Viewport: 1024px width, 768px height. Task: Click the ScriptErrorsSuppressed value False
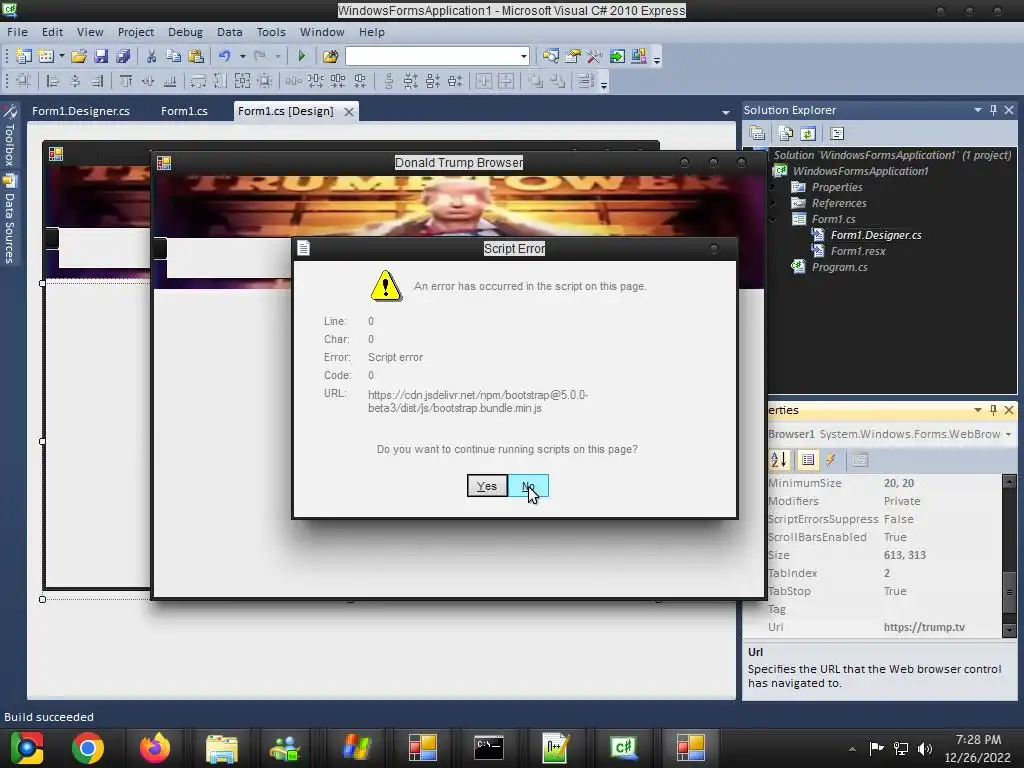point(898,519)
